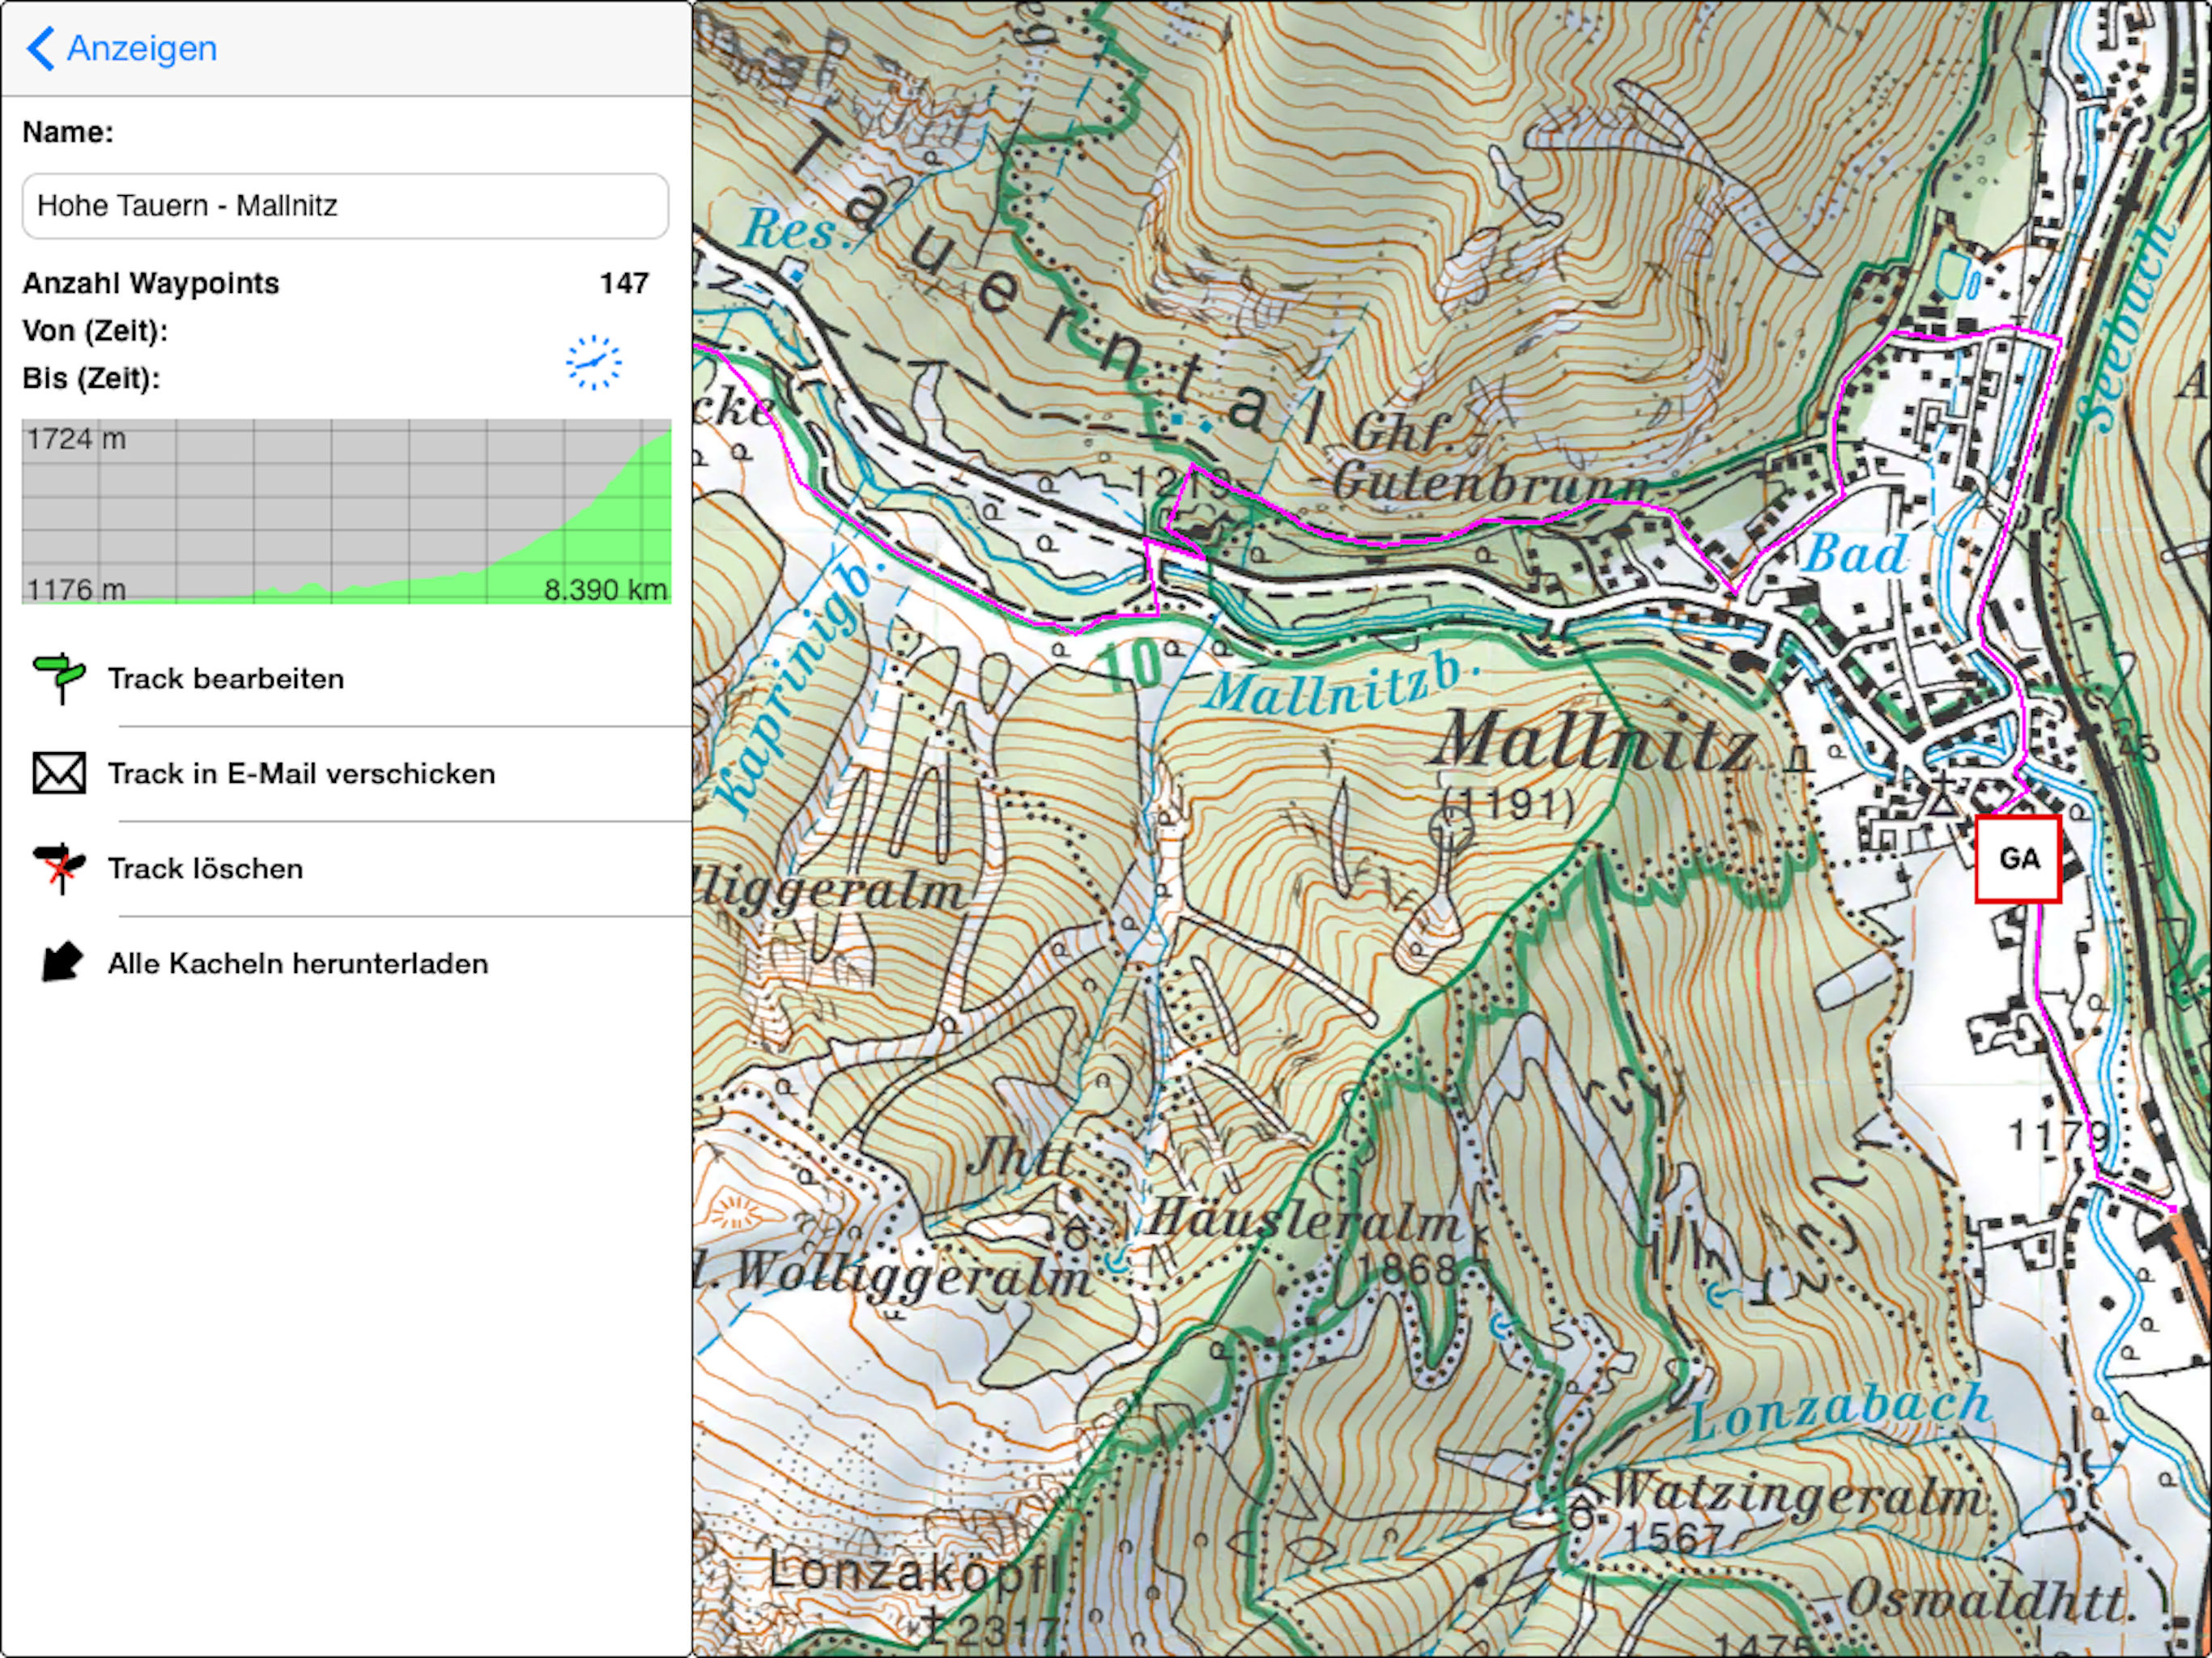Tap the 8.390 km distance label
Viewport: 2212px width, 1658px height.
click(605, 590)
